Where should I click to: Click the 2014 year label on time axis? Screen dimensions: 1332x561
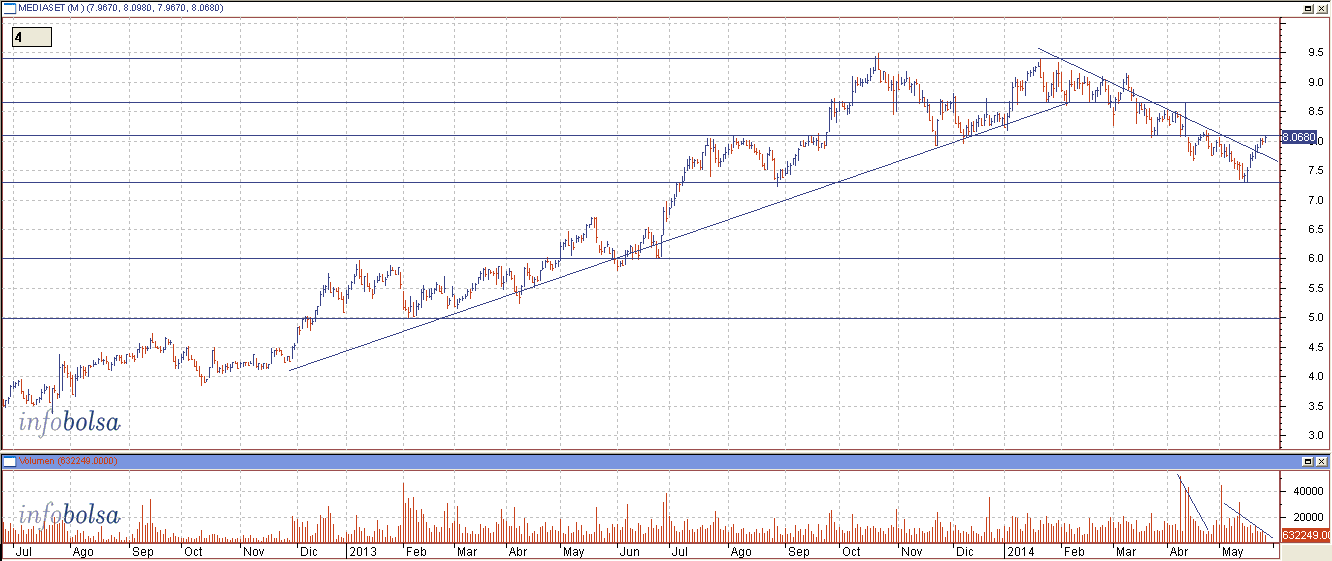point(1018,551)
